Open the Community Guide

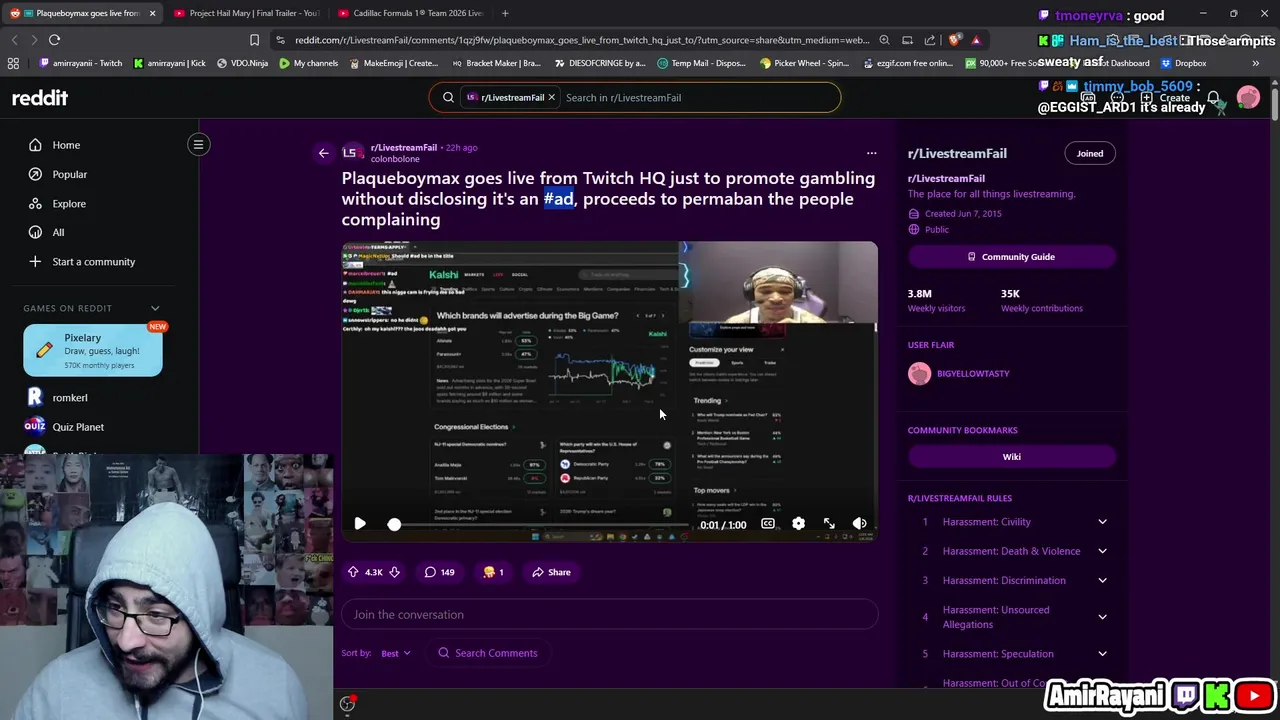(1011, 257)
